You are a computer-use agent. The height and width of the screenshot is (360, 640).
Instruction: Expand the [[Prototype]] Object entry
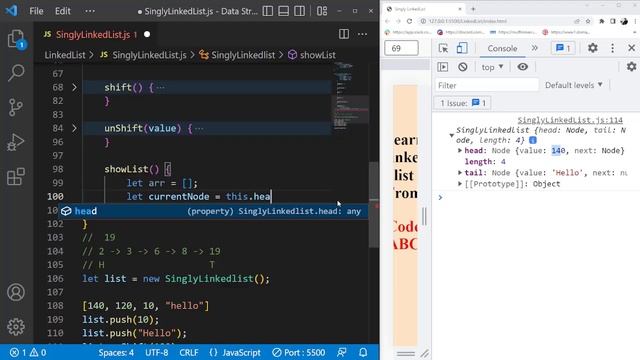point(460,184)
